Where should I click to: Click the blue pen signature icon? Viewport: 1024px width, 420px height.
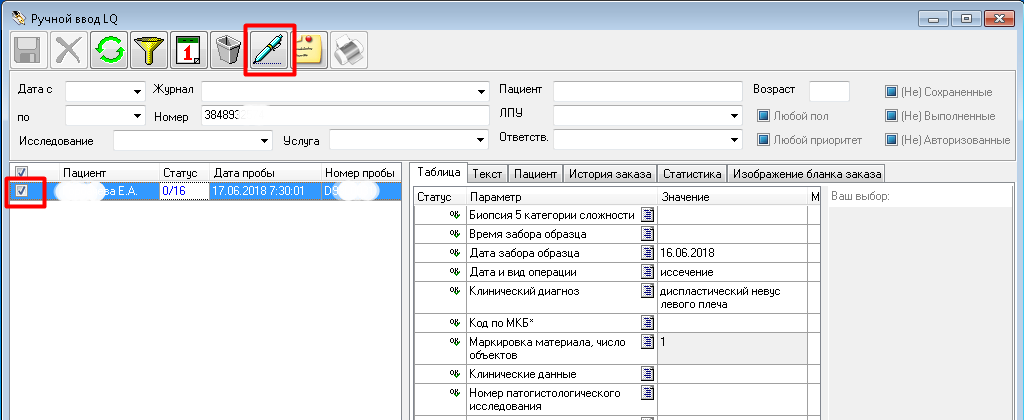(x=269, y=50)
